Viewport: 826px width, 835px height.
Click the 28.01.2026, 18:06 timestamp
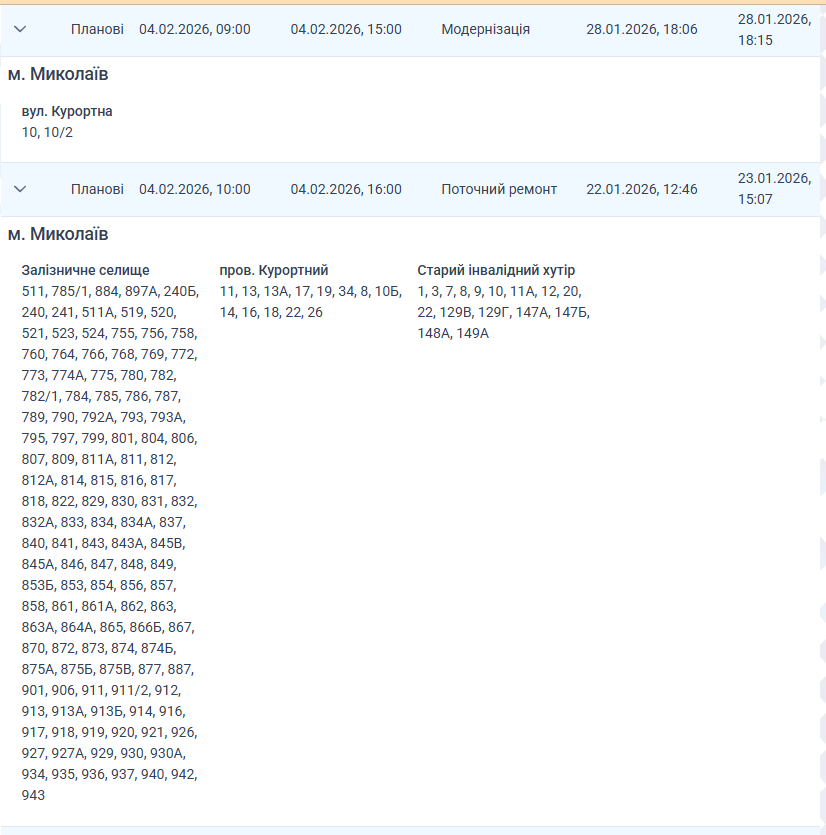coord(642,29)
